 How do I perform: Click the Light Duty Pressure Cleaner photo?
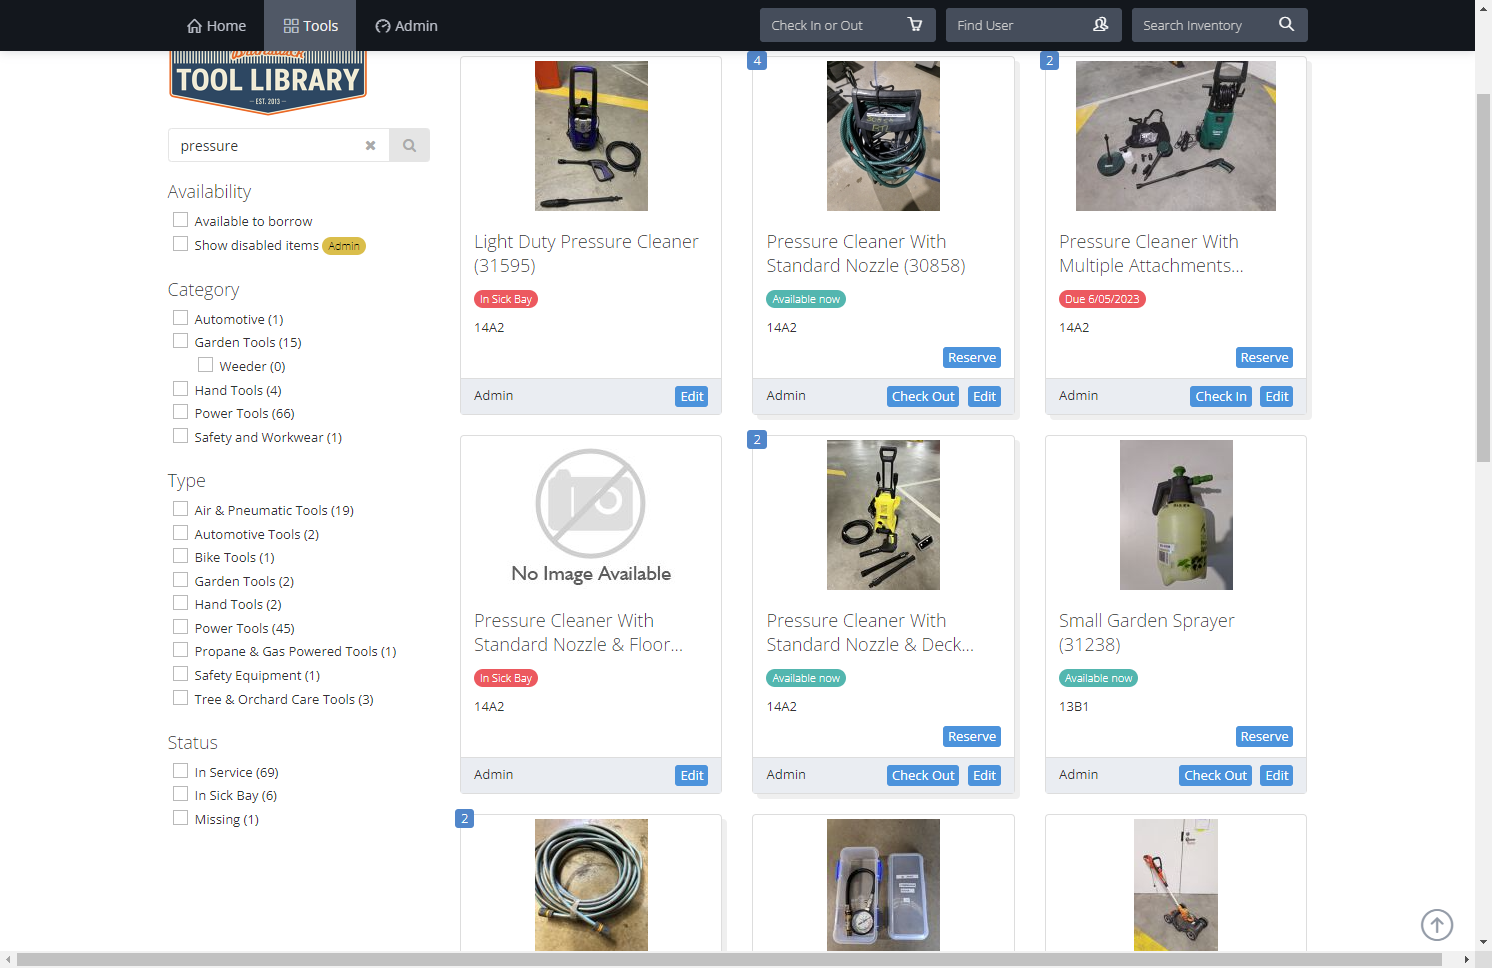[591, 136]
